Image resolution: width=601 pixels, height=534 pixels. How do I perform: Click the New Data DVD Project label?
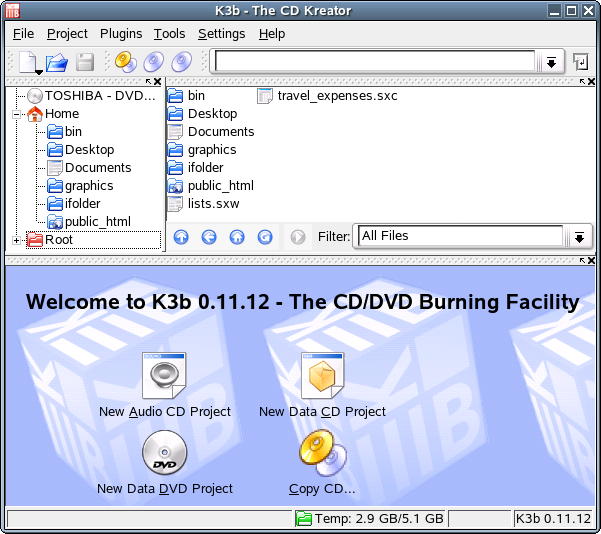point(165,489)
